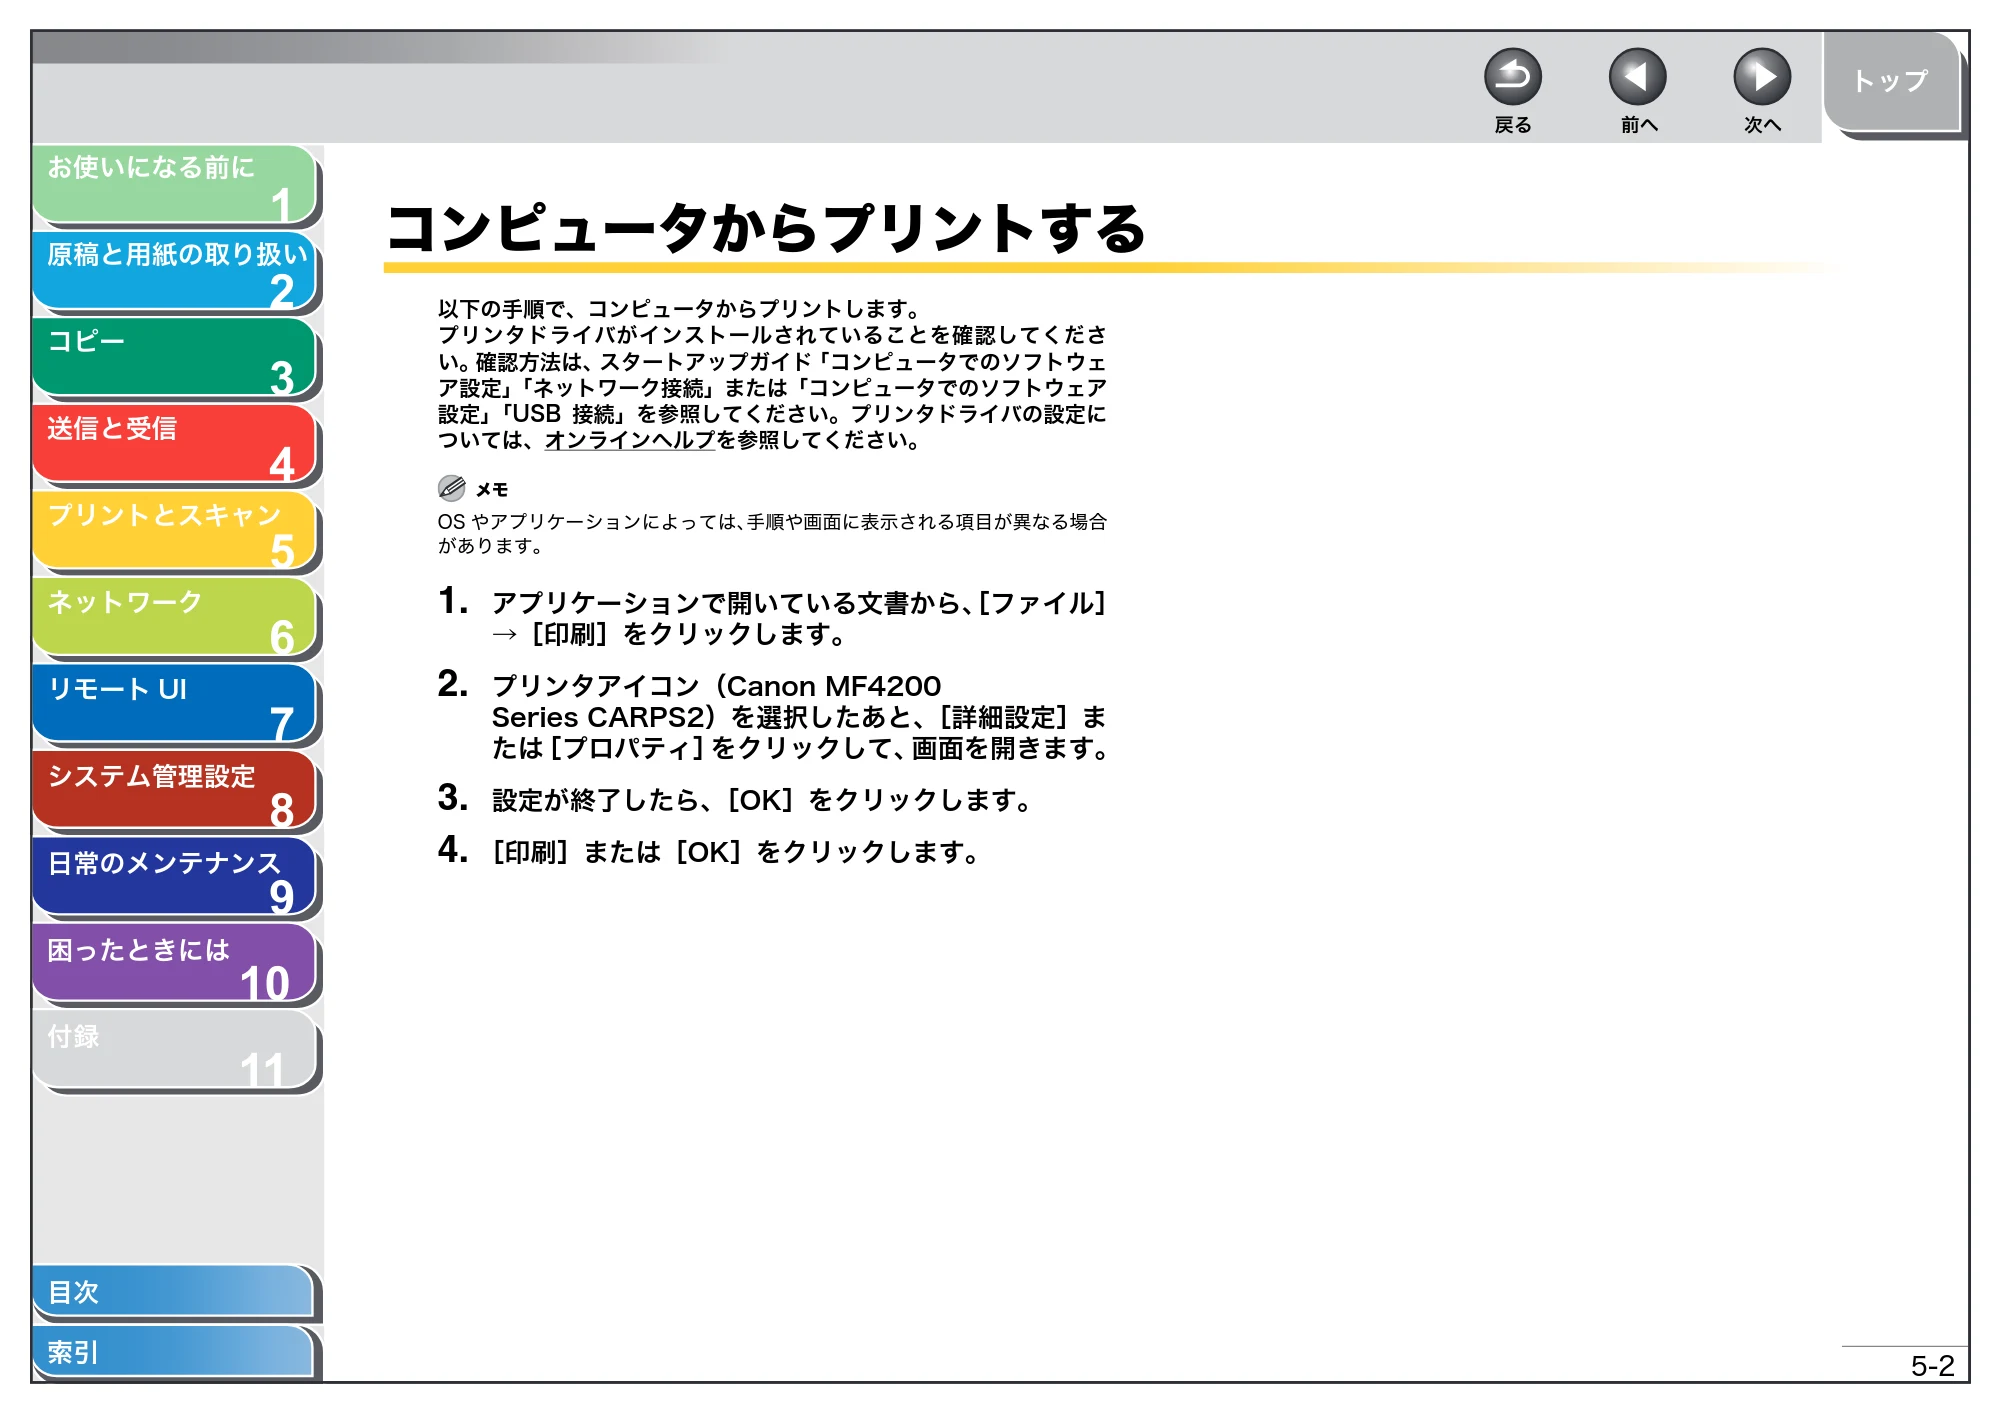Click step 3 text 設定が終了したら
This screenshot has height=1414, width=2000.
coord(762,800)
